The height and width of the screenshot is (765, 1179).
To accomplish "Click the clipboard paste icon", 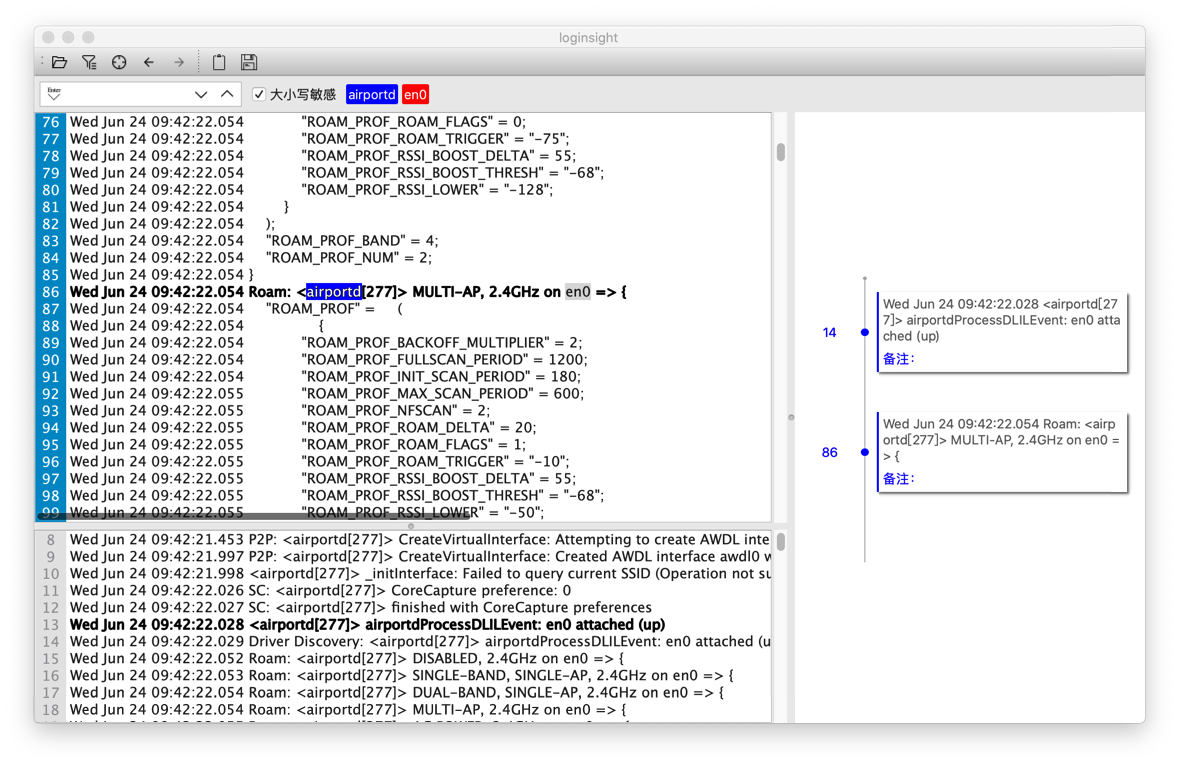I will point(219,62).
